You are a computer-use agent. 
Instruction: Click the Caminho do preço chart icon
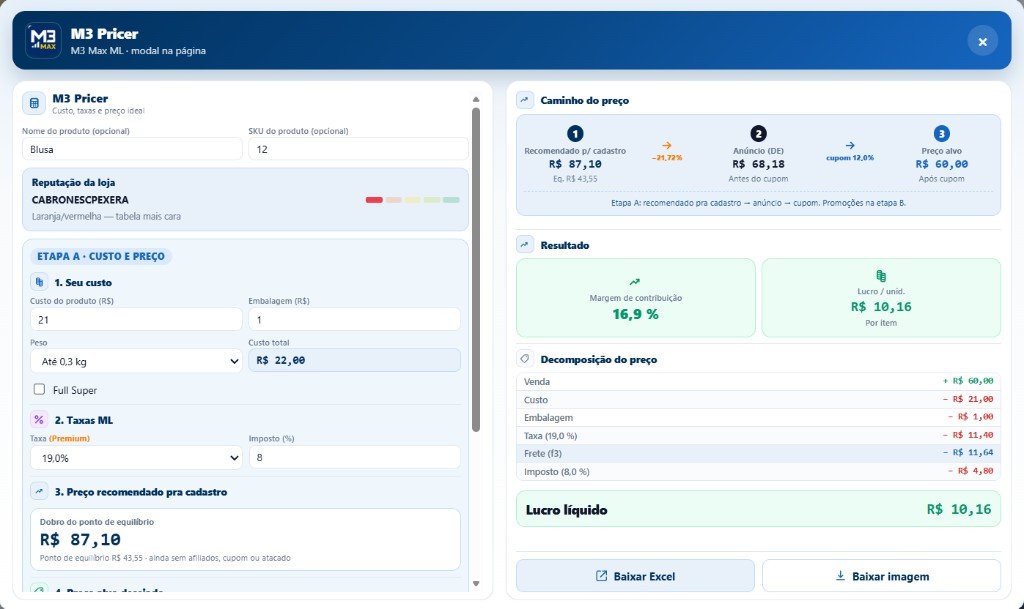(524, 100)
